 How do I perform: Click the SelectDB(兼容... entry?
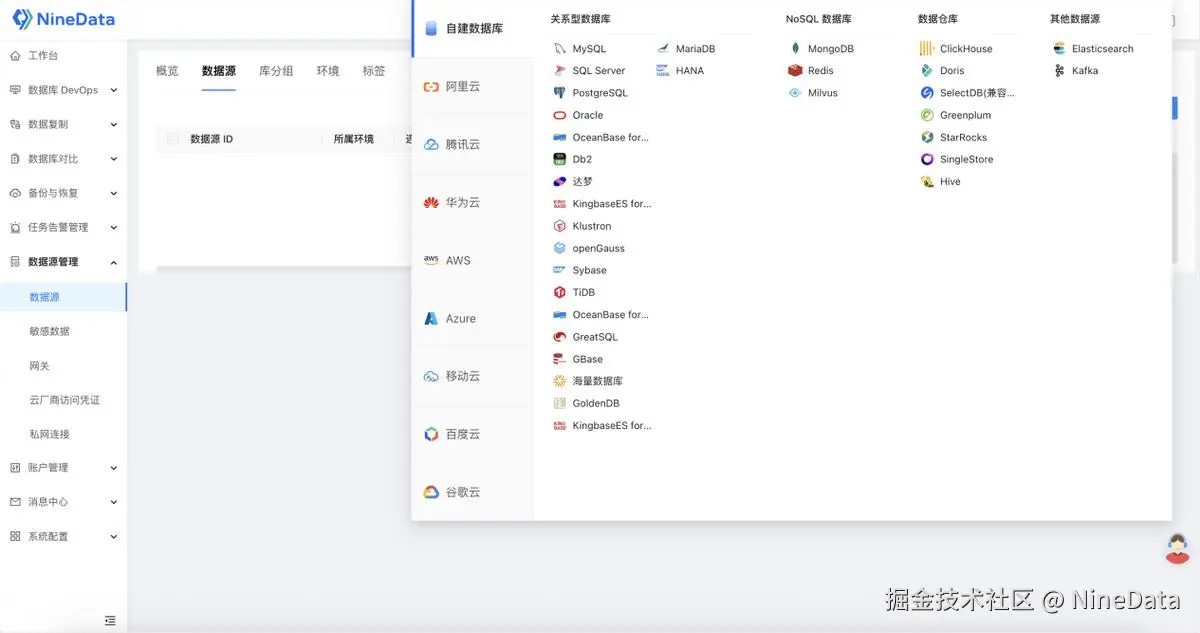(967, 93)
